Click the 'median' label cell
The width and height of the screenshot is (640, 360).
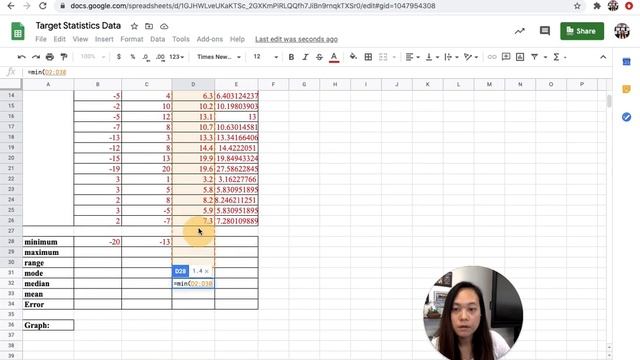[x=48, y=284]
